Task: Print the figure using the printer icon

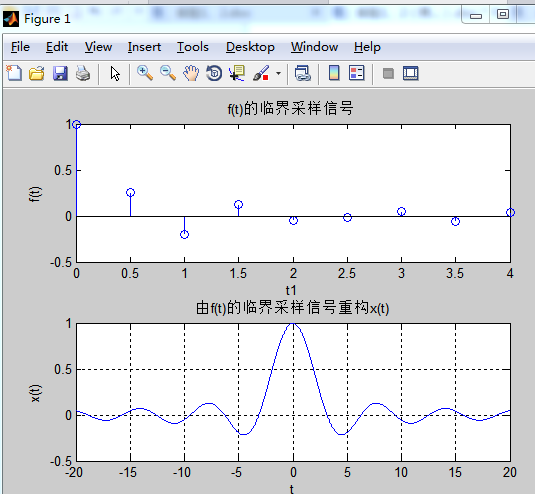Action: pos(83,73)
